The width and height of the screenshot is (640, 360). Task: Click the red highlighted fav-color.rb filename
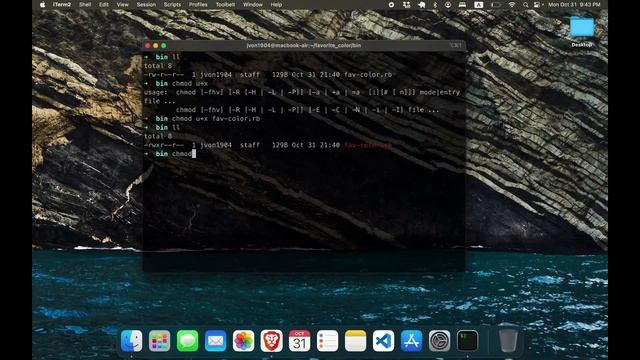point(368,145)
